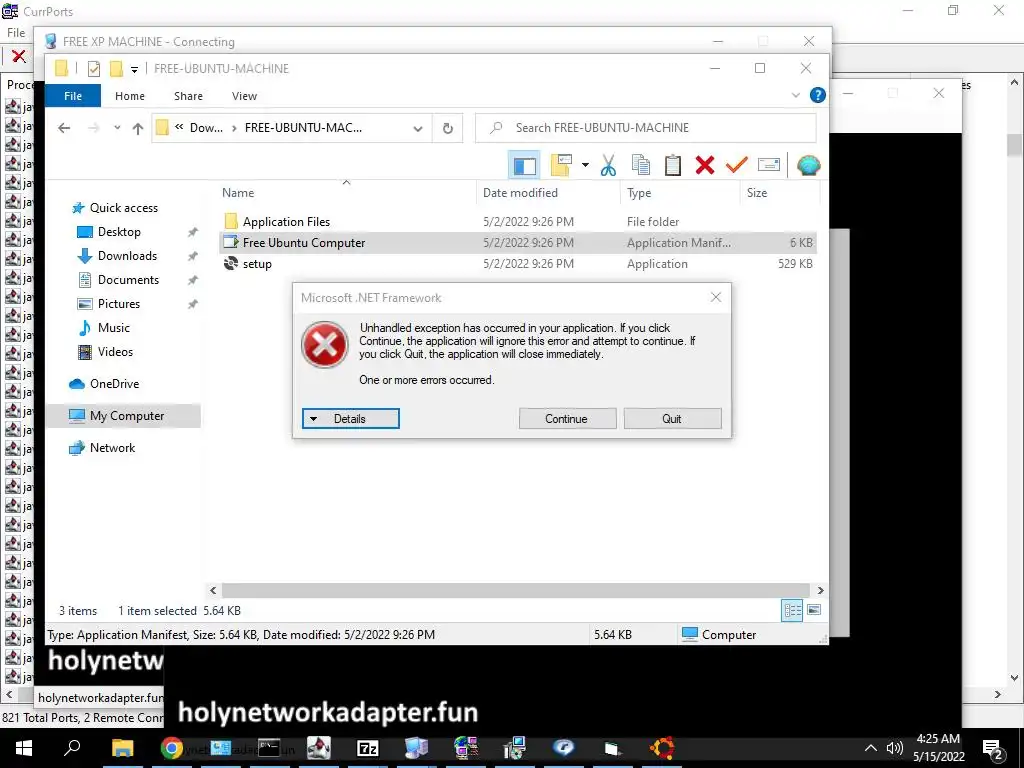1024x768 pixels.
Task: Click Continue in the .NET error dialog
Action: pos(567,419)
